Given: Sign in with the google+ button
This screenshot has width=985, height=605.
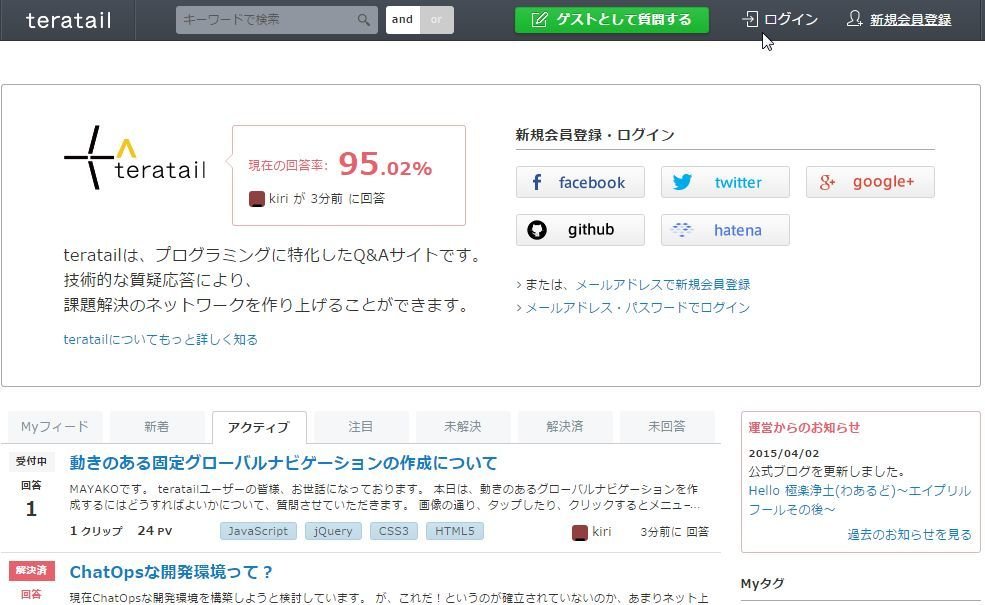Looking at the screenshot, I should [x=871, y=182].
